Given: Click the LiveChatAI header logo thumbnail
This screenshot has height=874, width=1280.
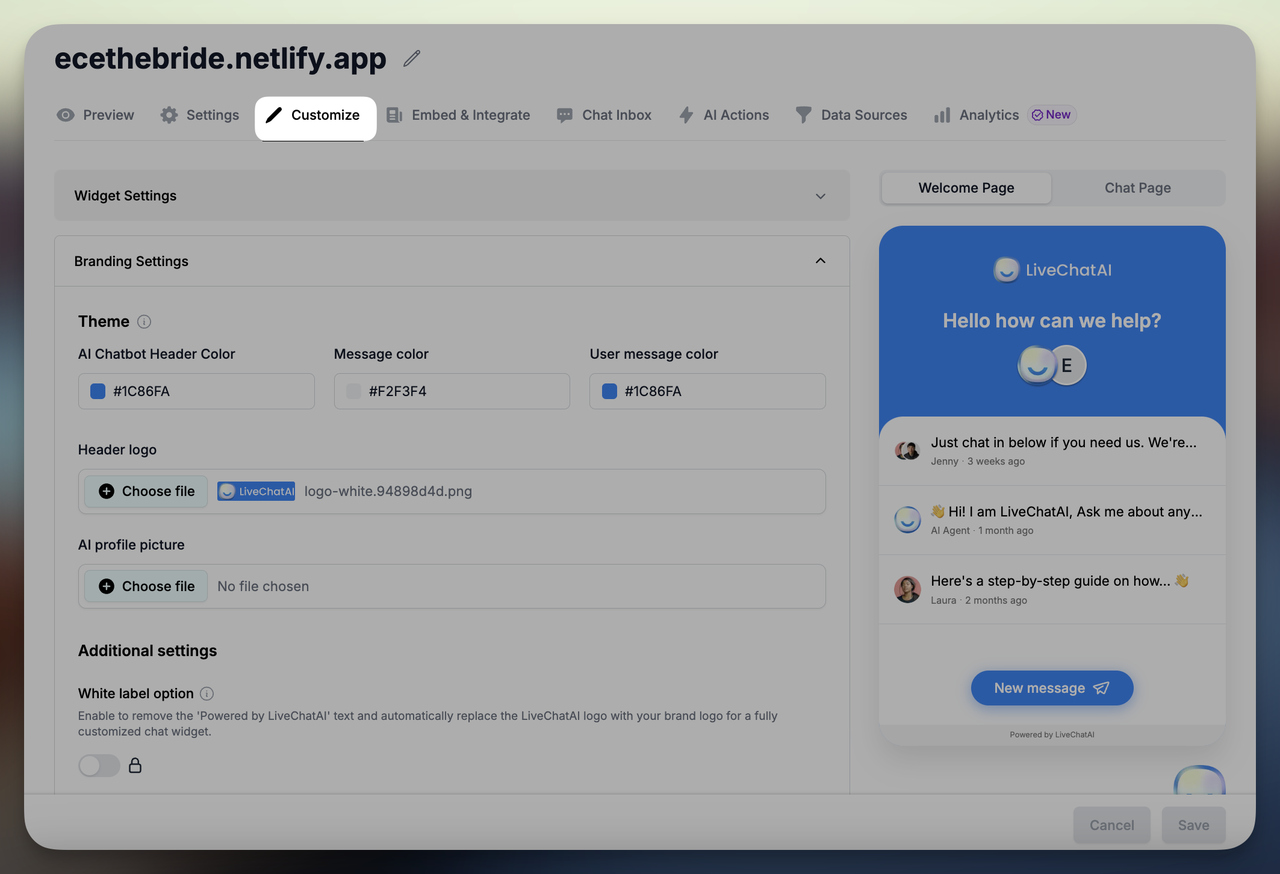Looking at the screenshot, I should [256, 491].
